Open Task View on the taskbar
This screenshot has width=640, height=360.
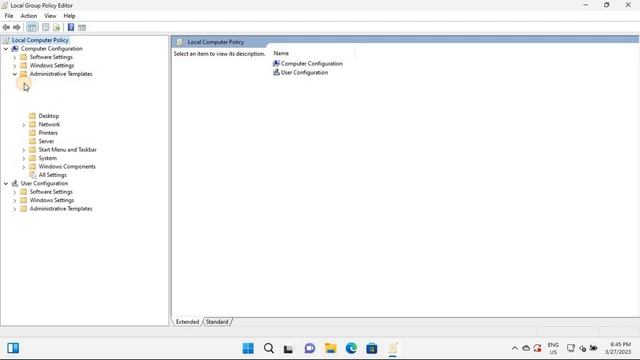pos(289,349)
